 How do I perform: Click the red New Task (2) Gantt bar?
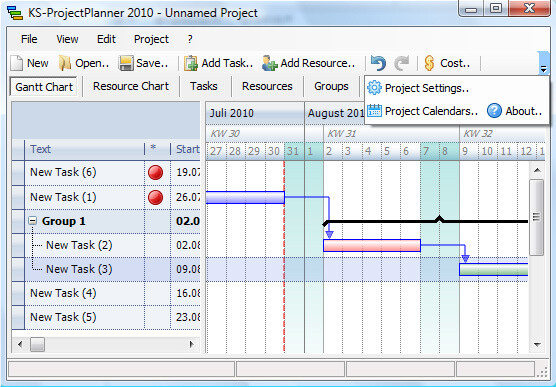click(x=372, y=245)
